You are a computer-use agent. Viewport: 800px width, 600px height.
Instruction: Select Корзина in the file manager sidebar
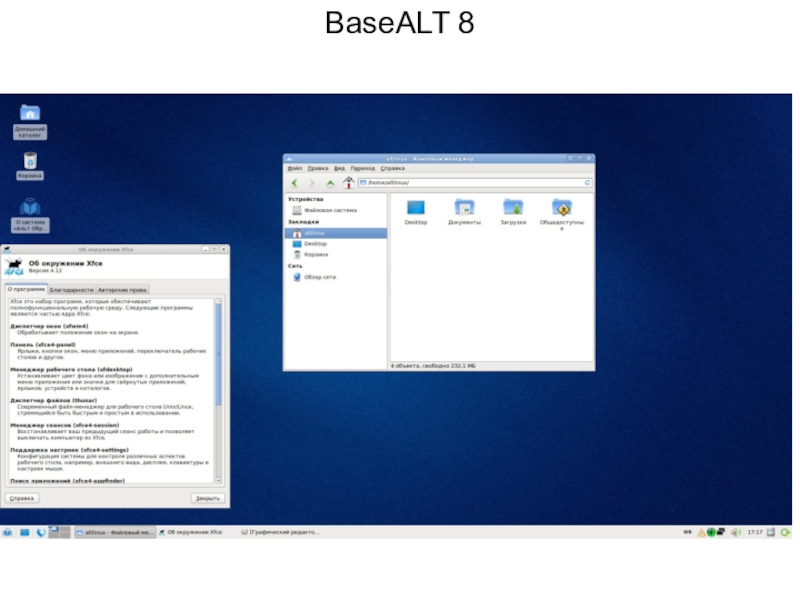click(x=336, y=255)
